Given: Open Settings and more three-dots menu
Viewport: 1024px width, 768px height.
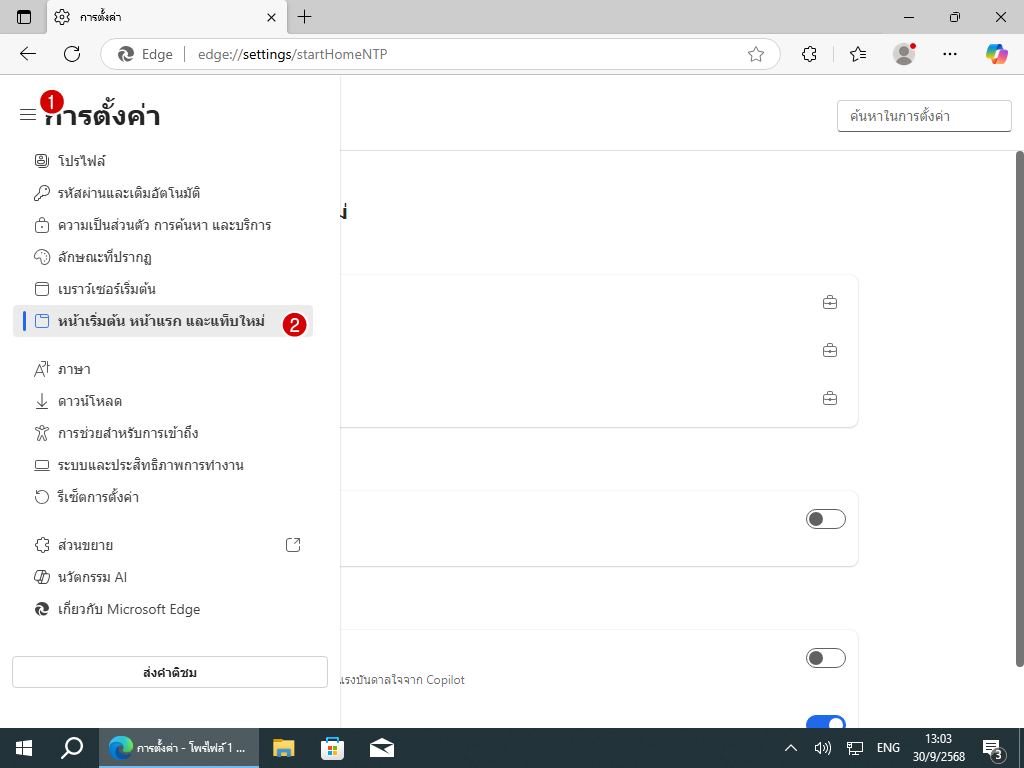Looking at the screenshot, I should (x=950, y=54).
